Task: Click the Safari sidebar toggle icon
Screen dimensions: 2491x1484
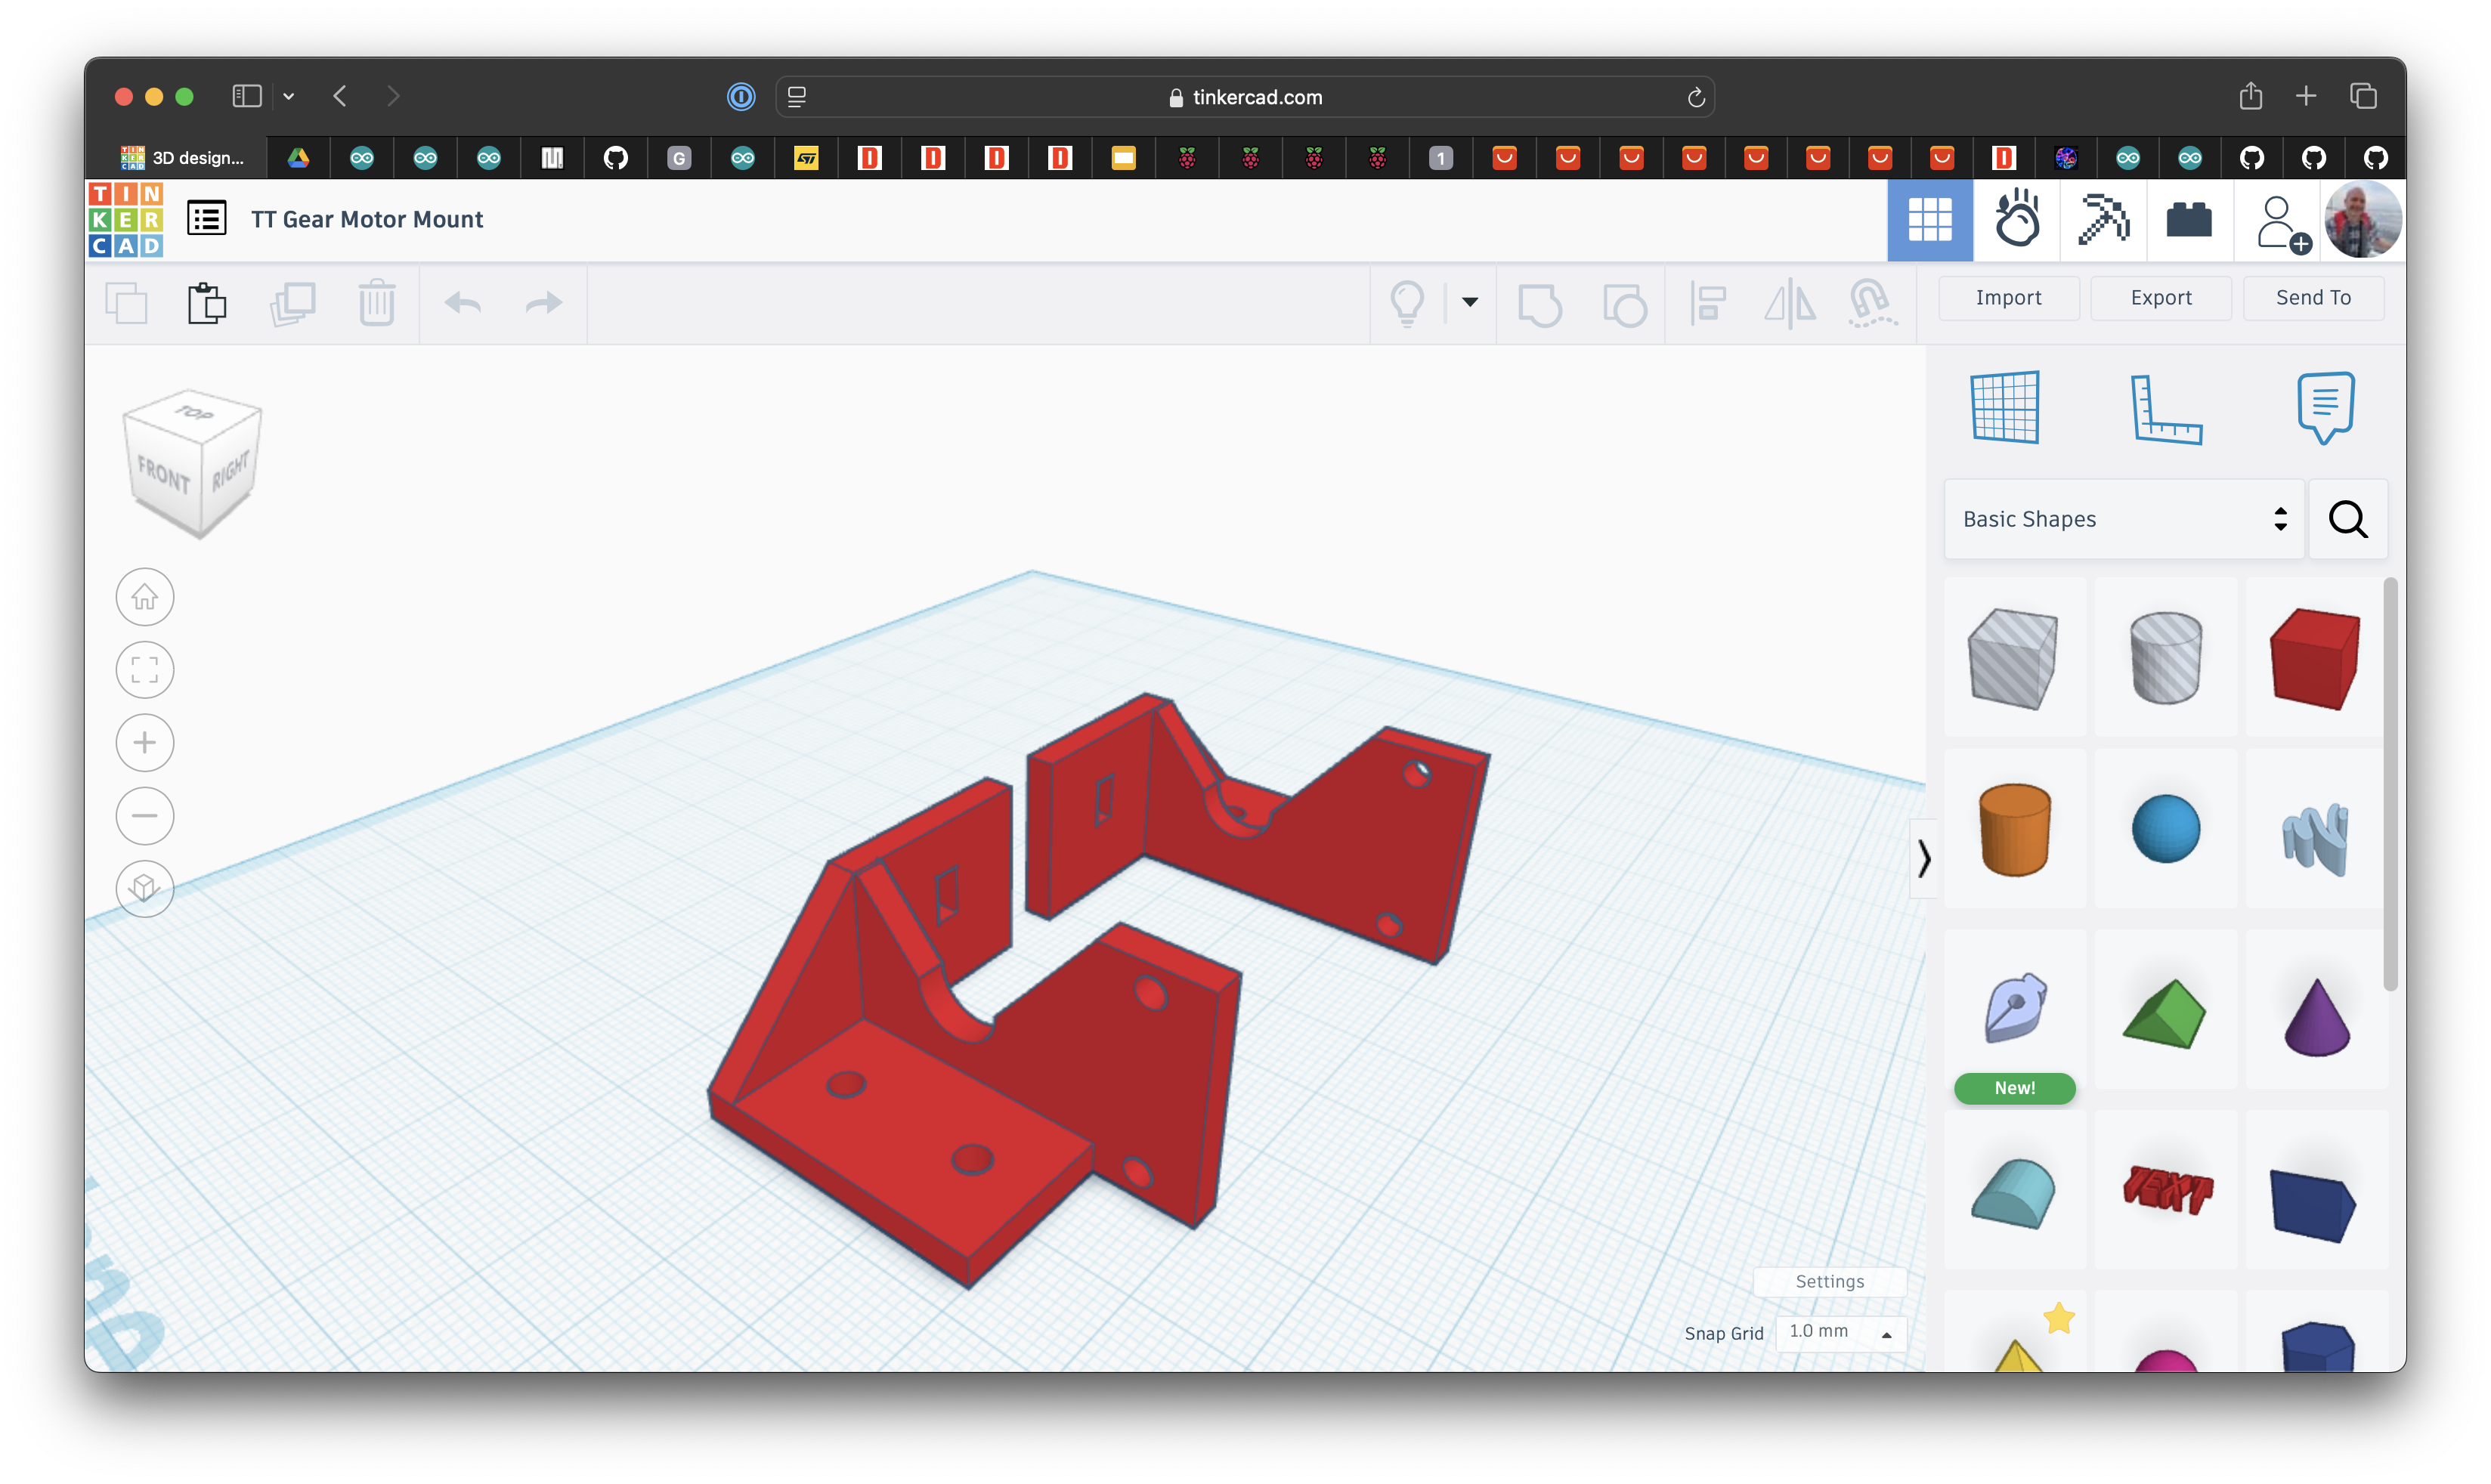Action: pyautogui.click(x=246, y=96)
